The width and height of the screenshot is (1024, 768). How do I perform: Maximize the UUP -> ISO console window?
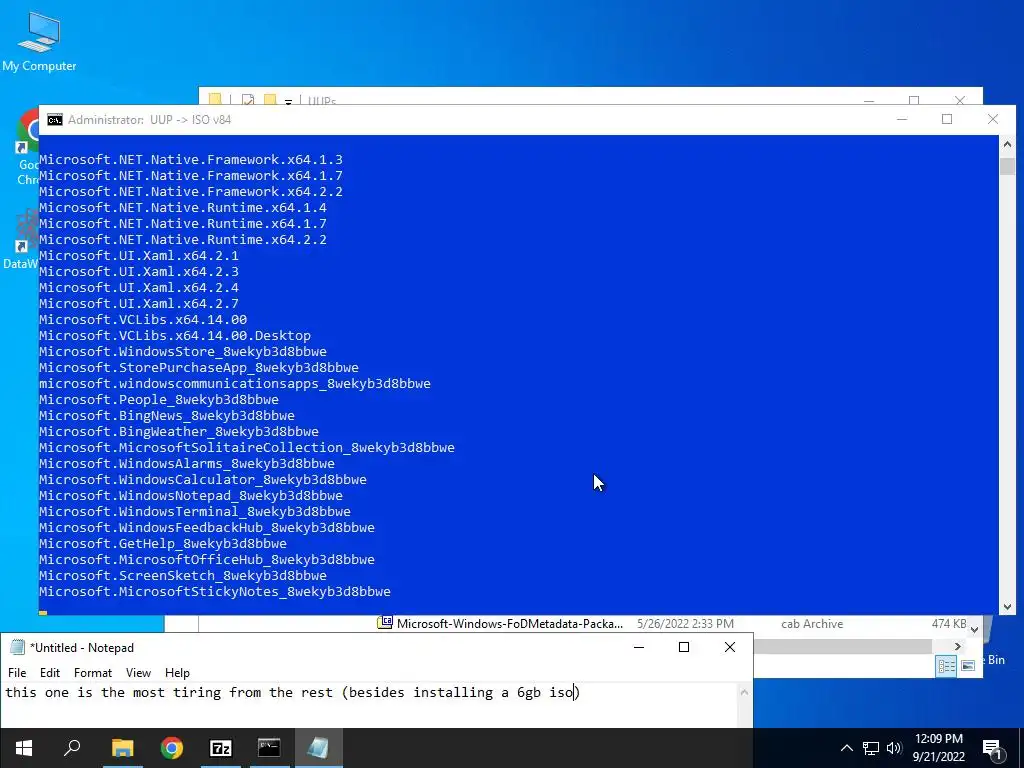947,120
